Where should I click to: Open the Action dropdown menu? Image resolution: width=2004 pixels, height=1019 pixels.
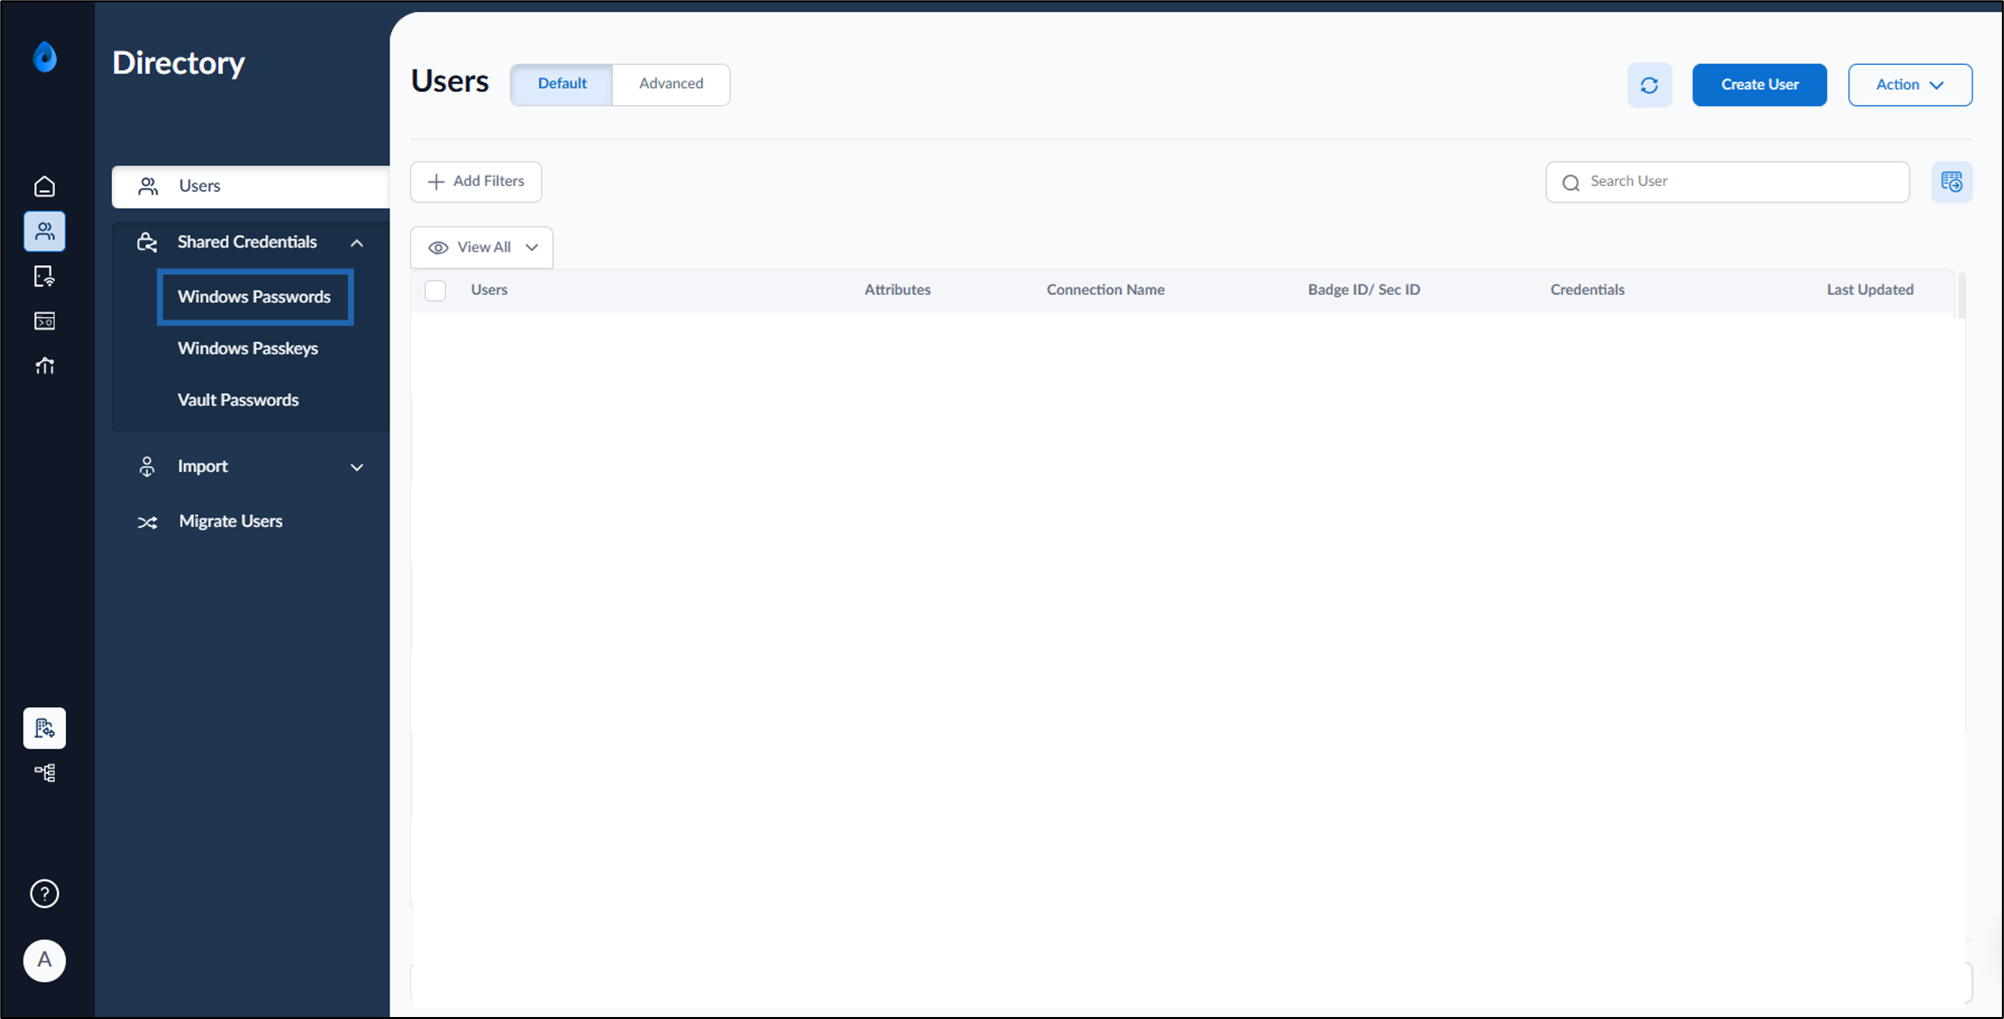pyautogui.click(x=1909, y=85)
